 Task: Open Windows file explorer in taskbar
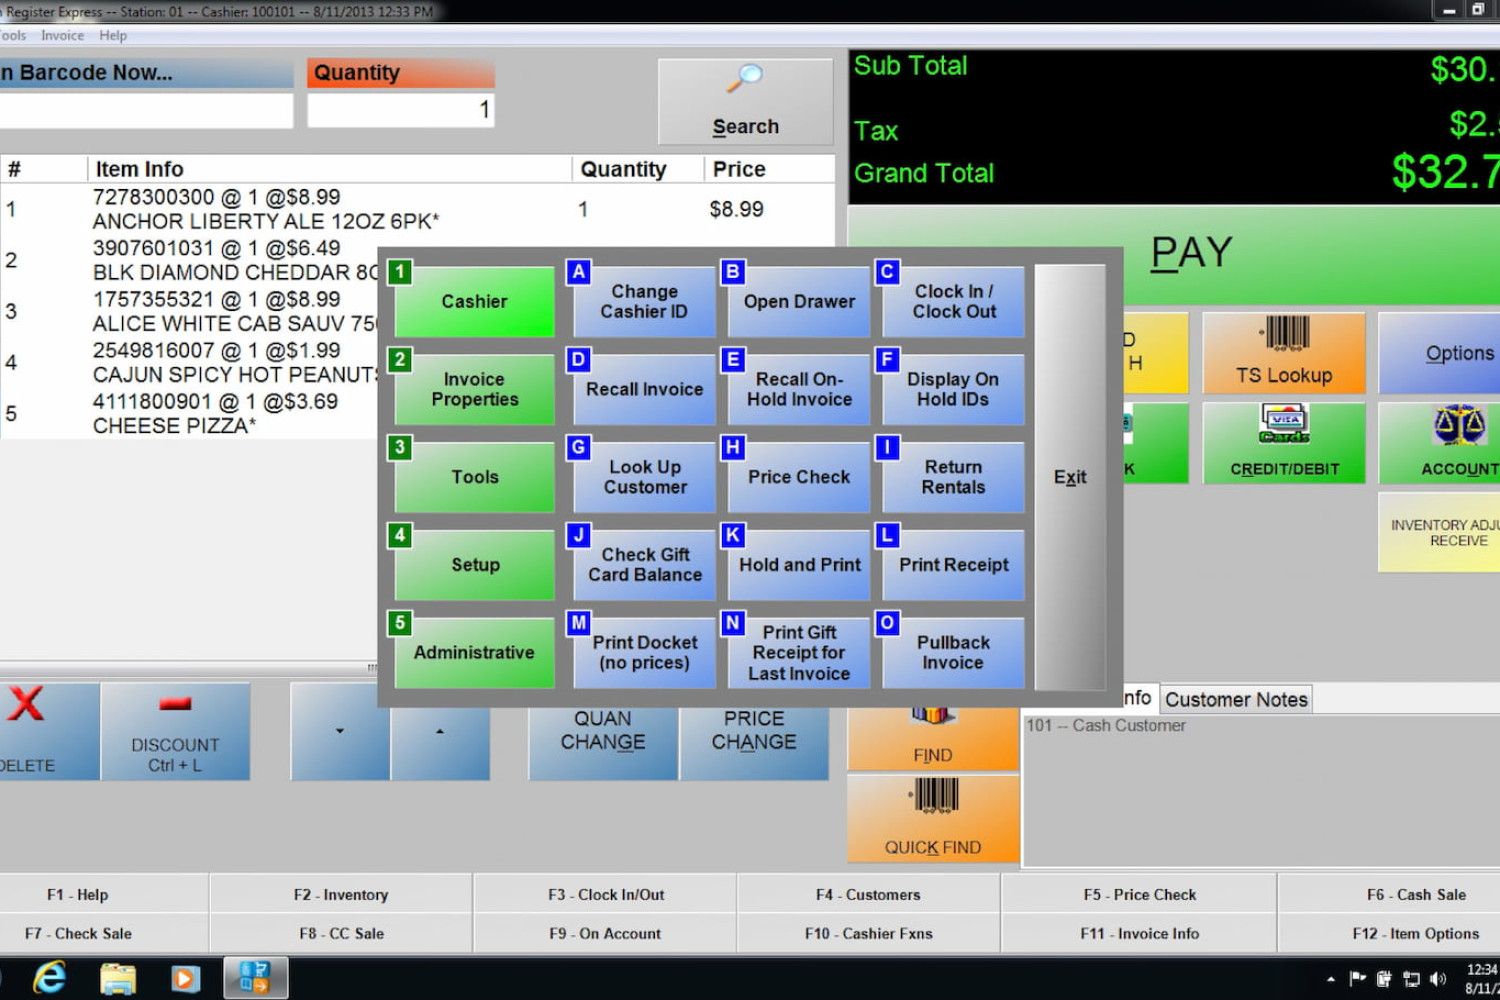click(118, 978)
